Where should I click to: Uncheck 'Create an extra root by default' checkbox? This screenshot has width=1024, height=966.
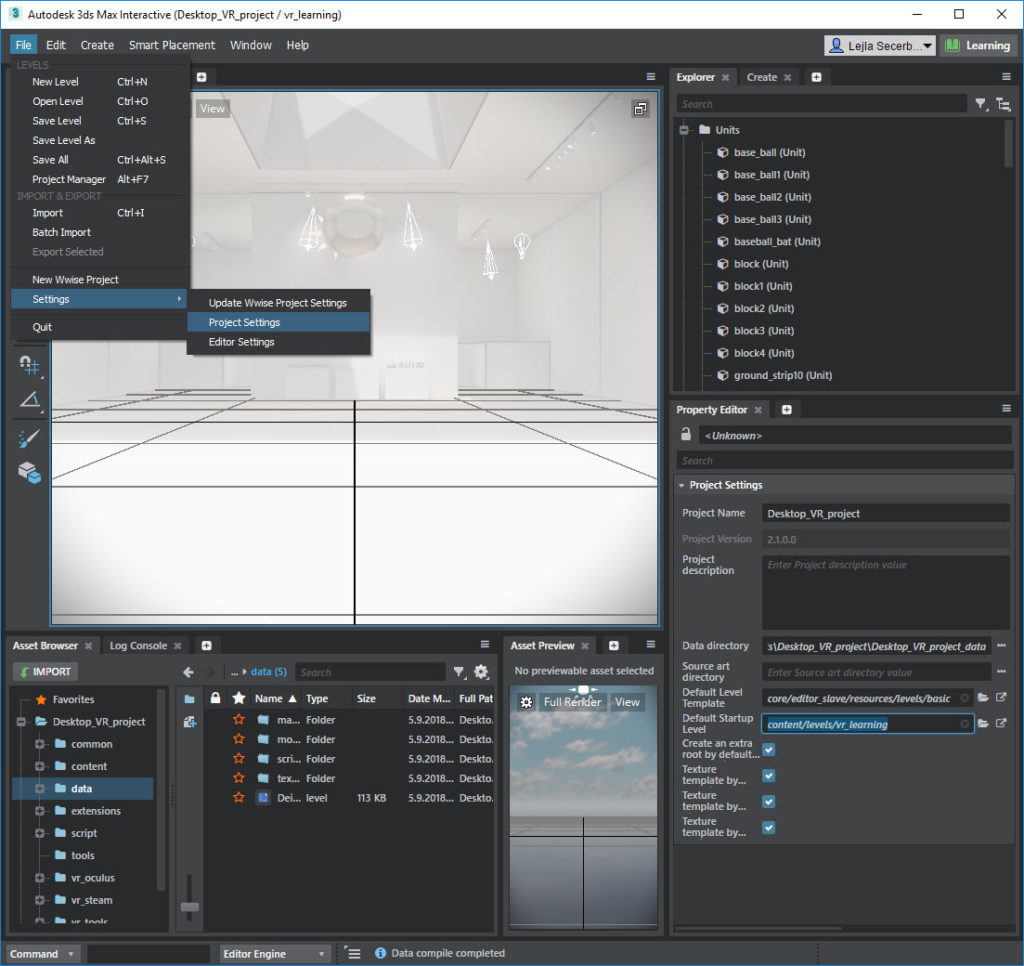(x=769, y=749)
